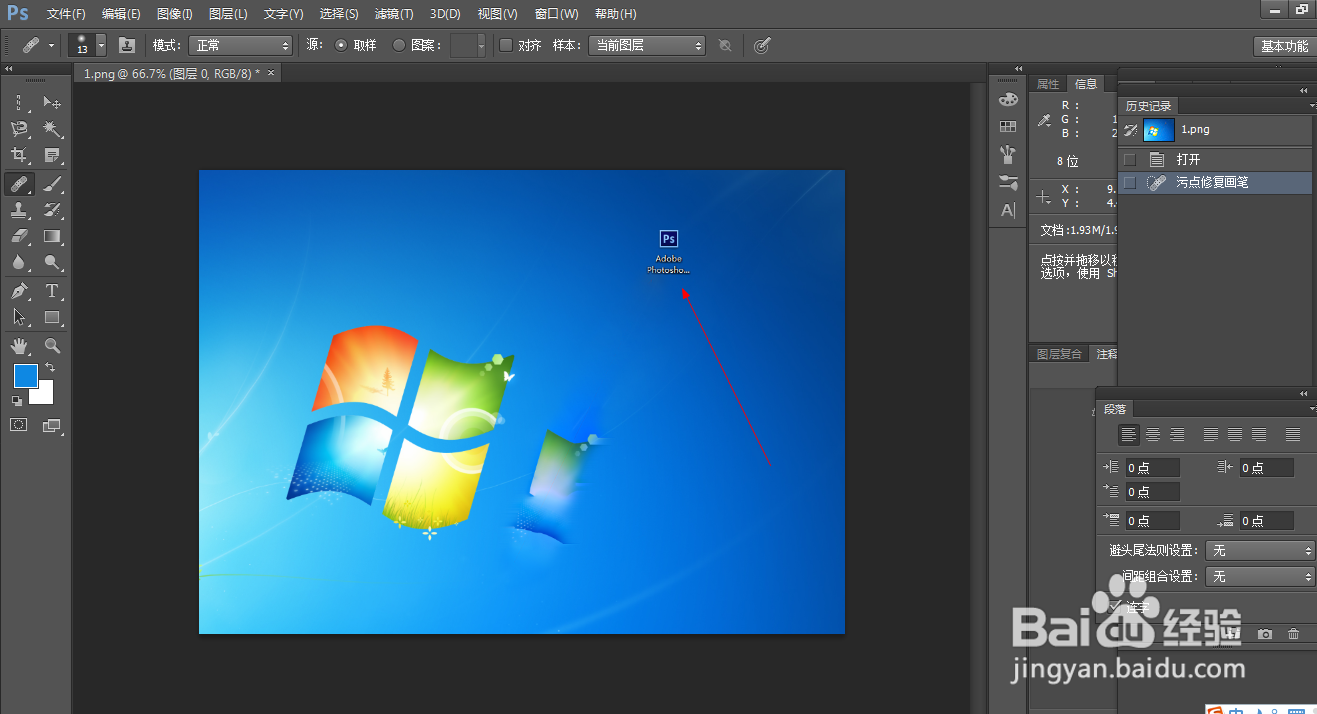Open the Character panel icon in dock
Image resolution: width=1317 pixels, height=714 pixels.
1008,210
